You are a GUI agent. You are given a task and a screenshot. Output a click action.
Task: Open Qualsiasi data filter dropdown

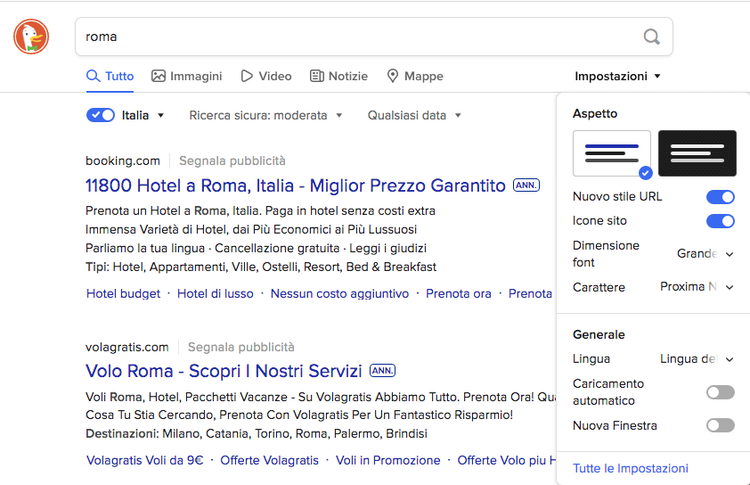coord(414,115)
